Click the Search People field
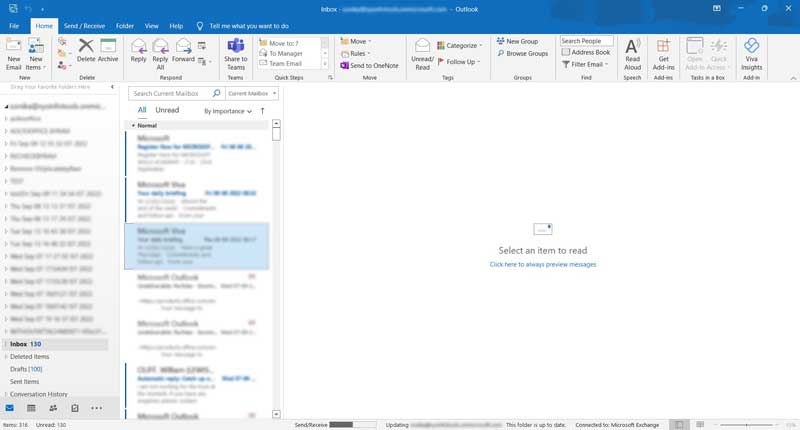The width and height of the screenshot is (800, 430). (x=586, y=41)
